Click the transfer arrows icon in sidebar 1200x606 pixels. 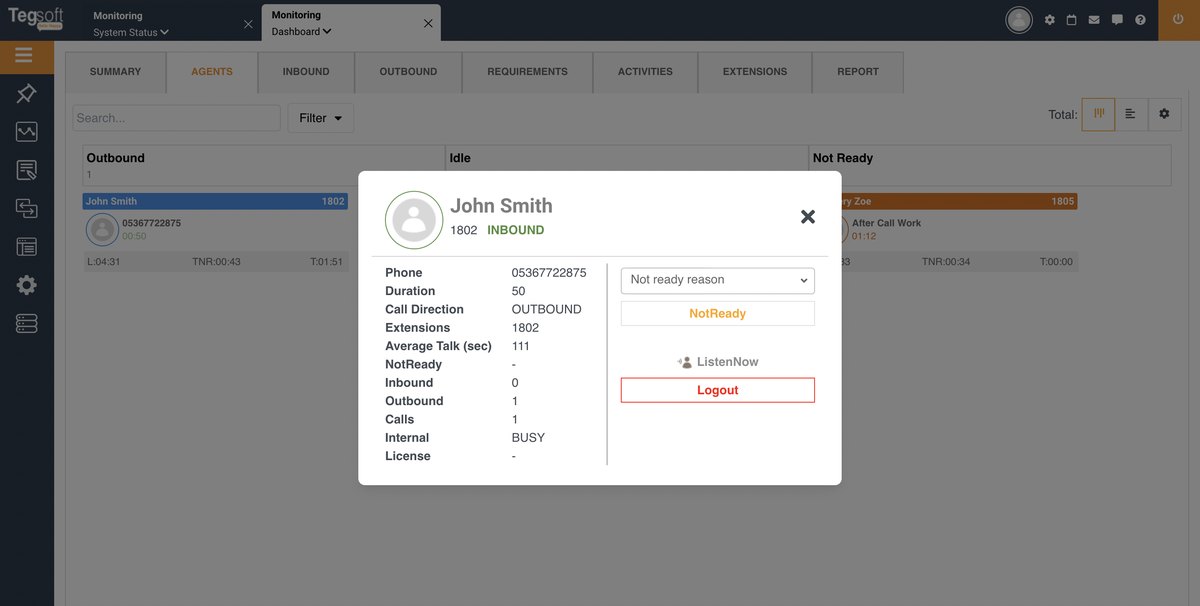pos(26,208)
